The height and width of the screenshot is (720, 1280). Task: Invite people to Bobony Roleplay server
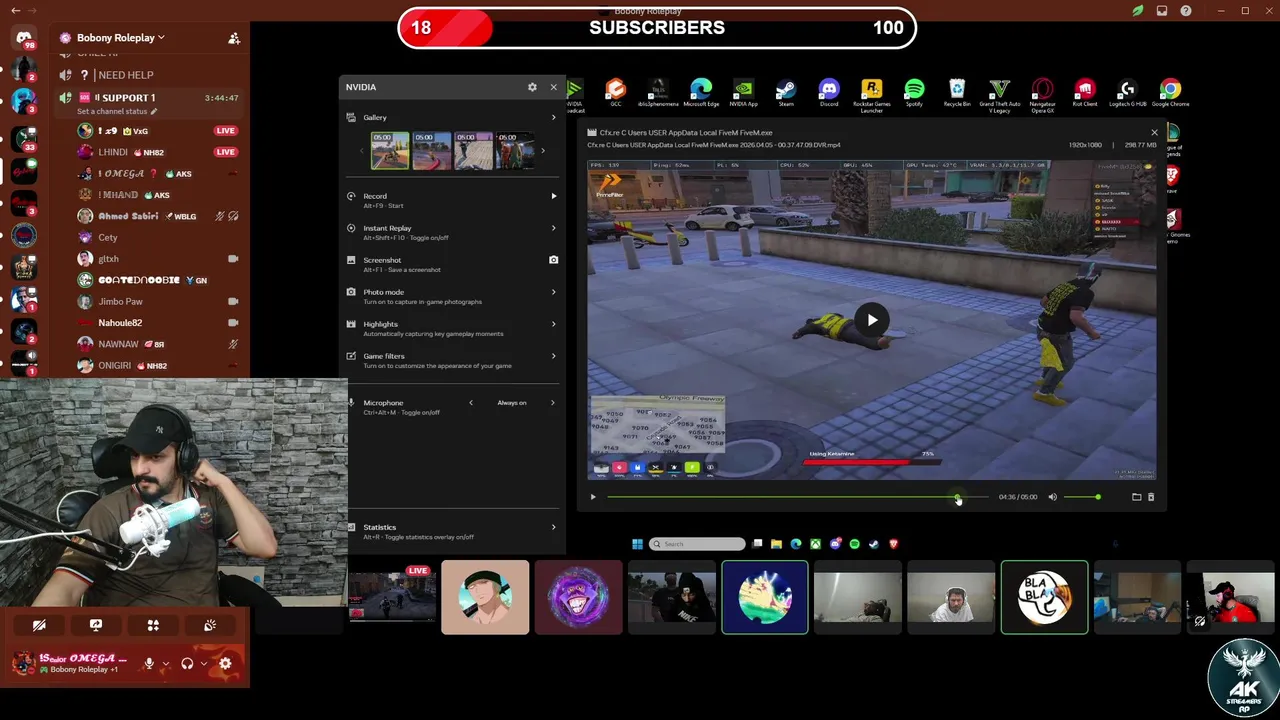[234, 38]
